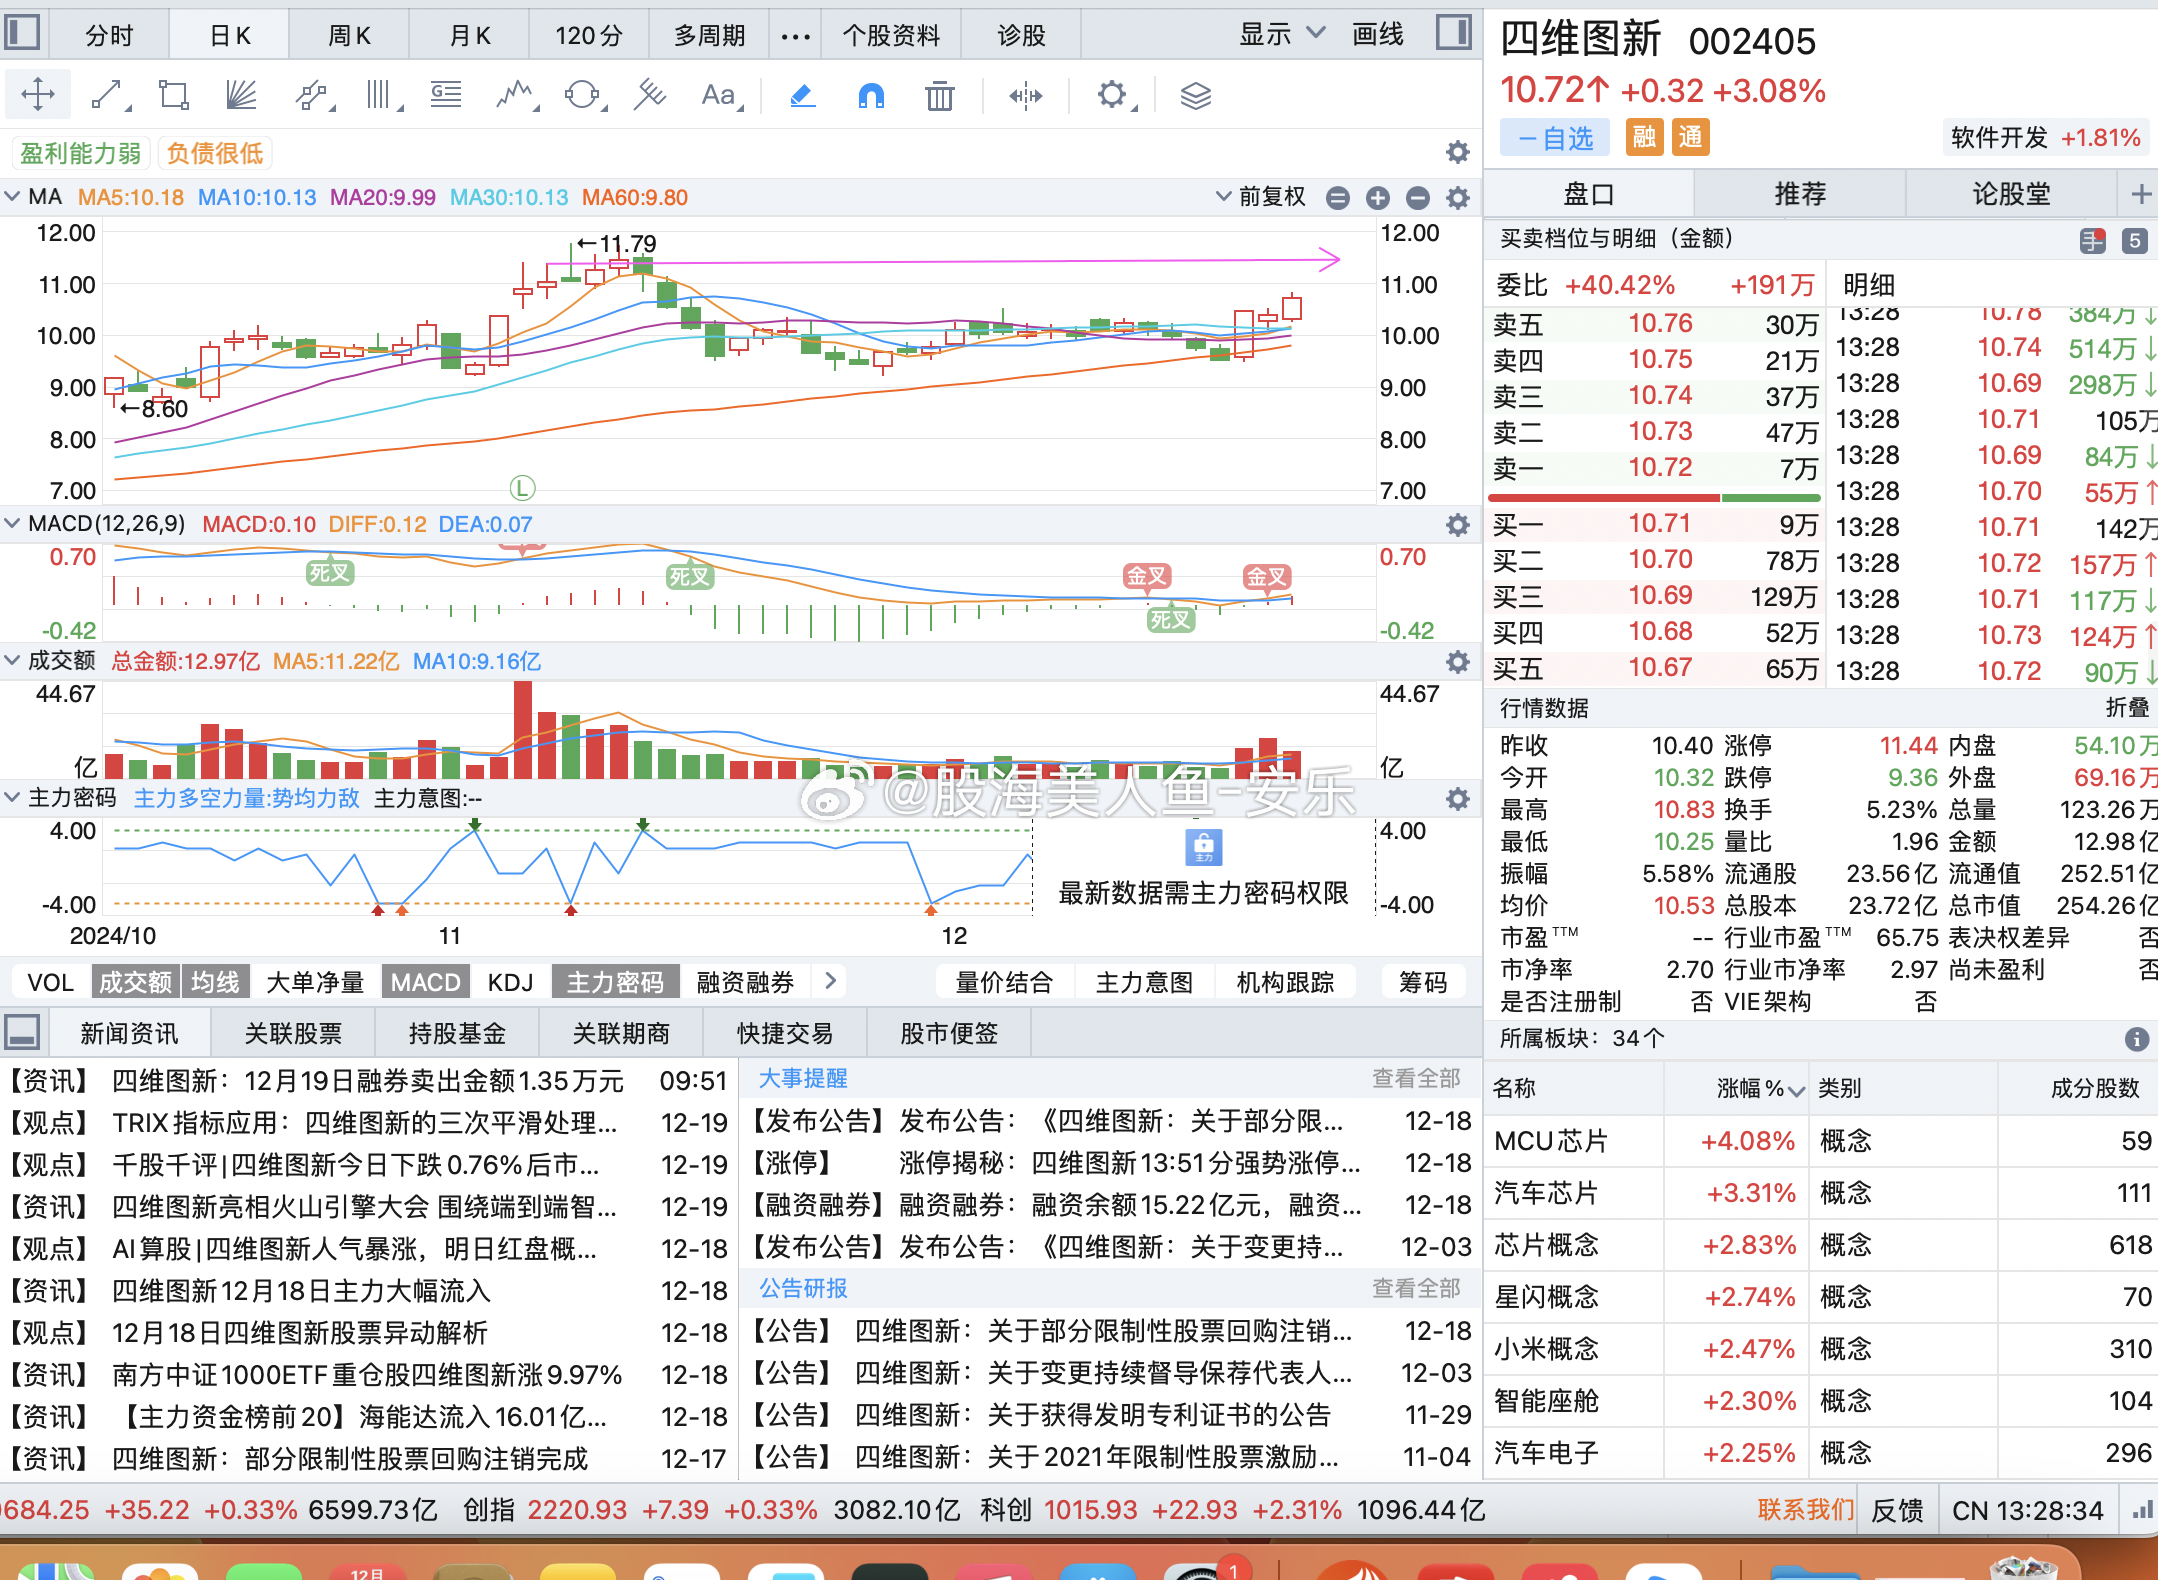The width and height of the screenshot is (2158, 1580).
Task: Open the 个股资料 tab
Action: click(891, 36)
